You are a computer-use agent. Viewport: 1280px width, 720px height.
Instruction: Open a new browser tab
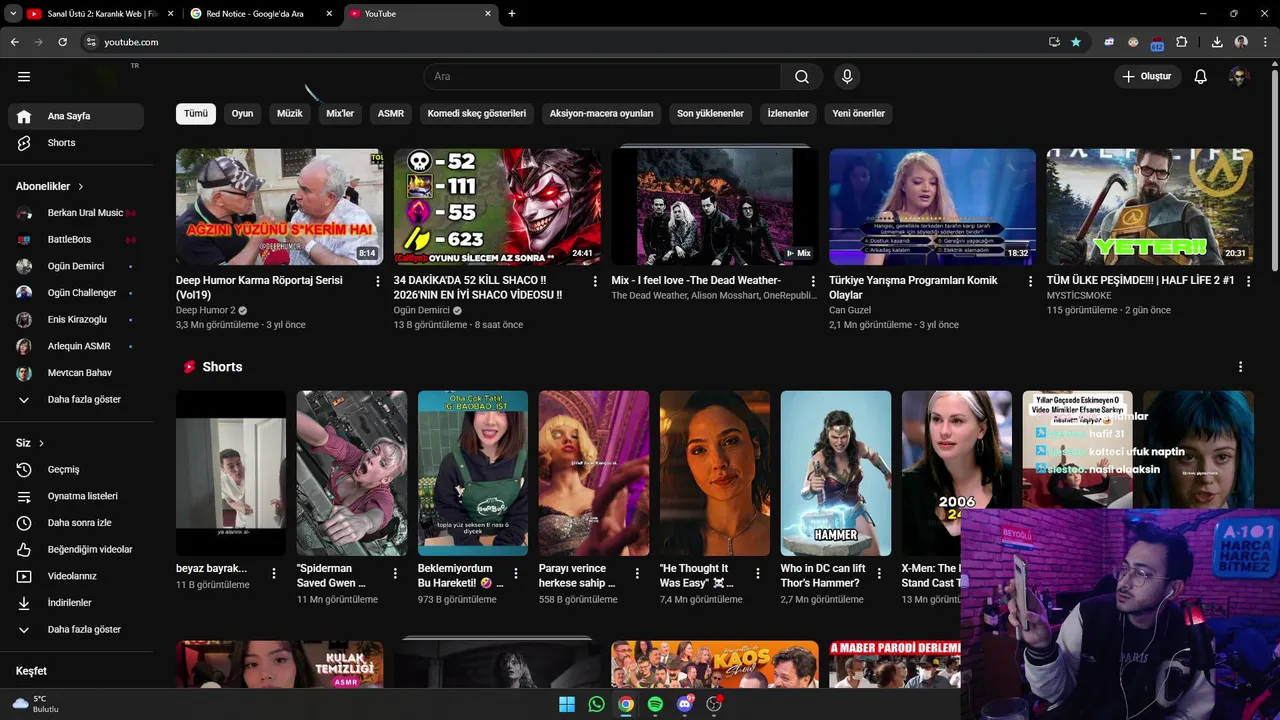512,14
